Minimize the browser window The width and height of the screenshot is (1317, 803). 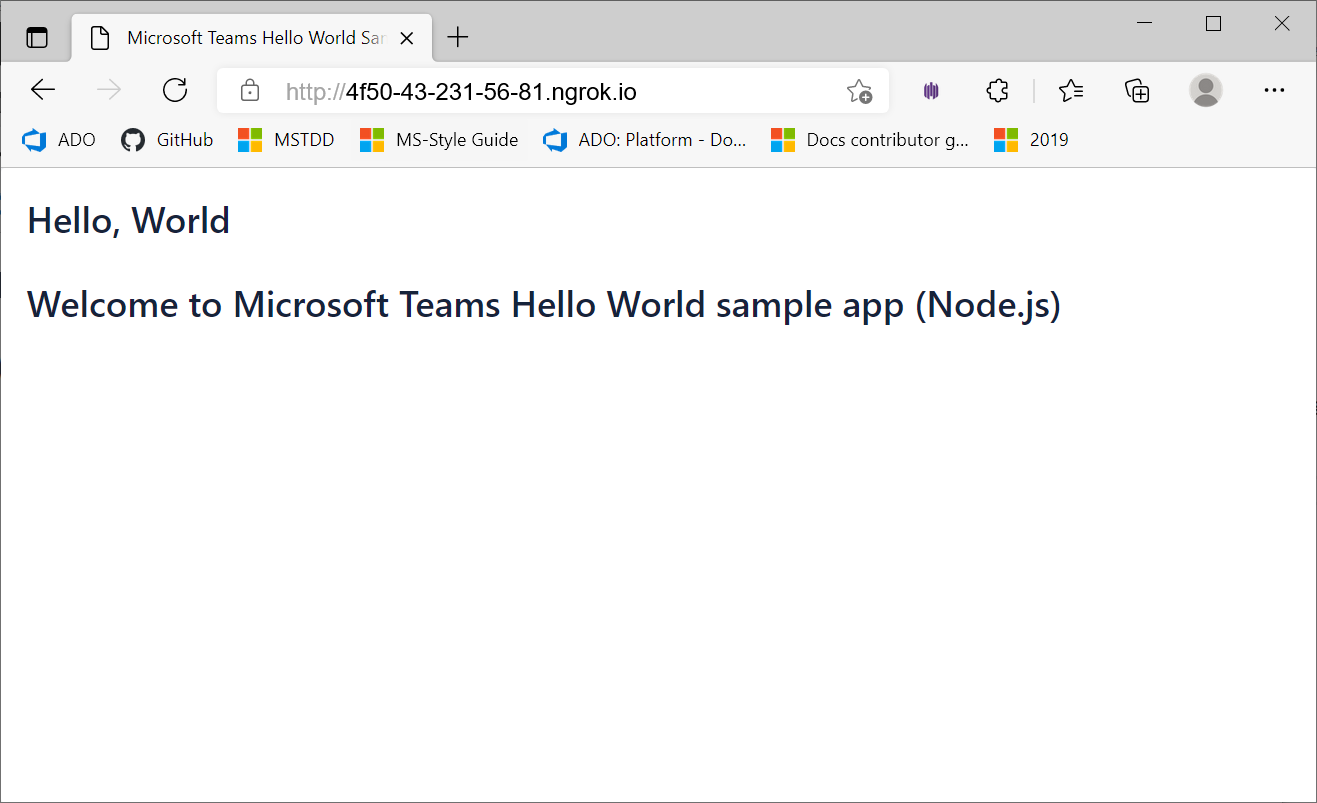pos(1146,24)
